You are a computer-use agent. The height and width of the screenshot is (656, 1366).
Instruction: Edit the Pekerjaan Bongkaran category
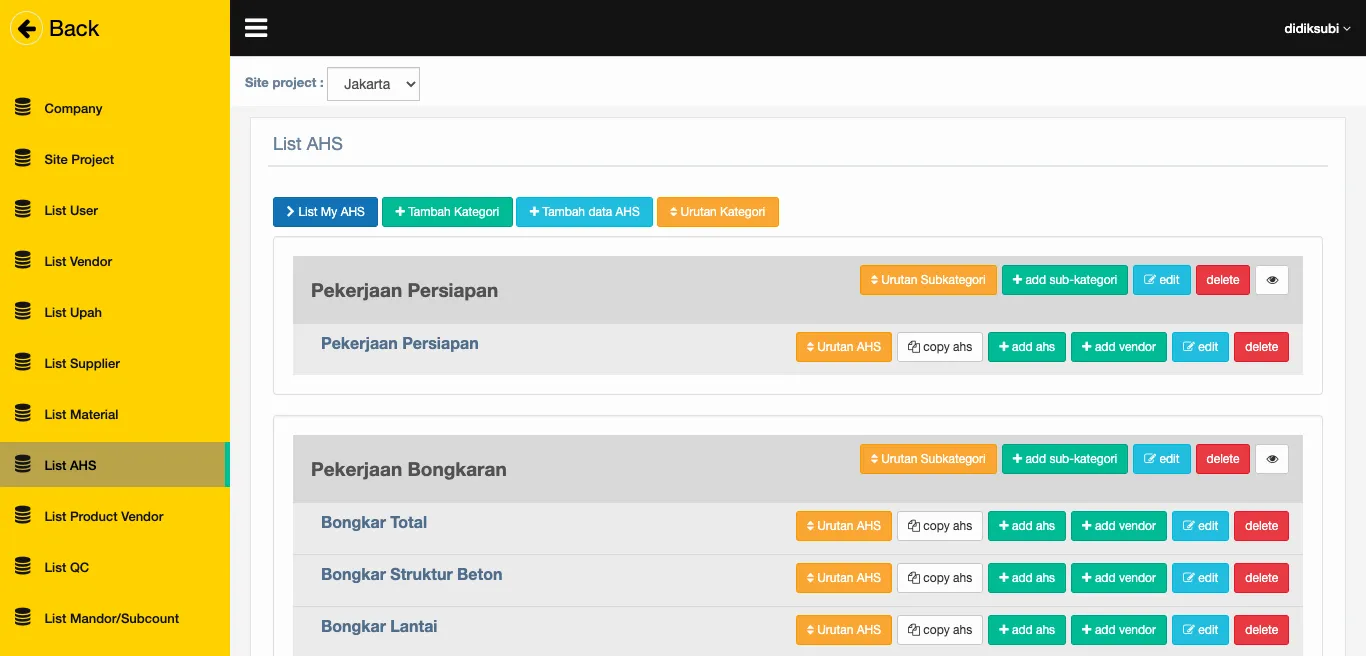(1162, 459)
